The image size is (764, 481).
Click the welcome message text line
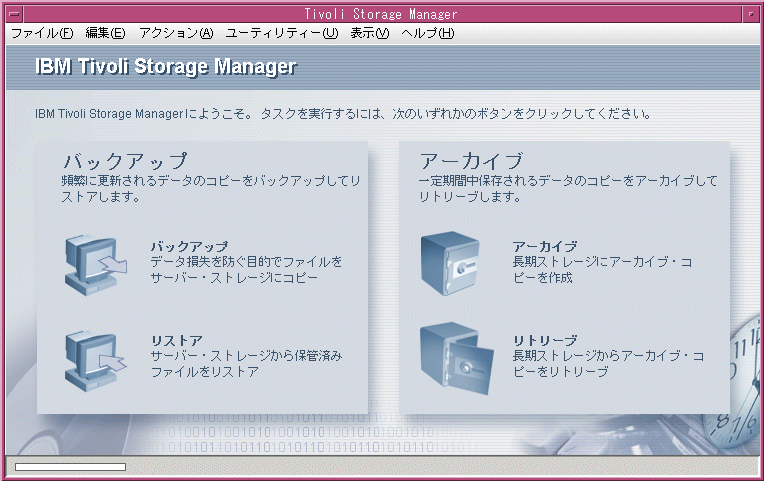pyautogui.click(x=343, y=114)
